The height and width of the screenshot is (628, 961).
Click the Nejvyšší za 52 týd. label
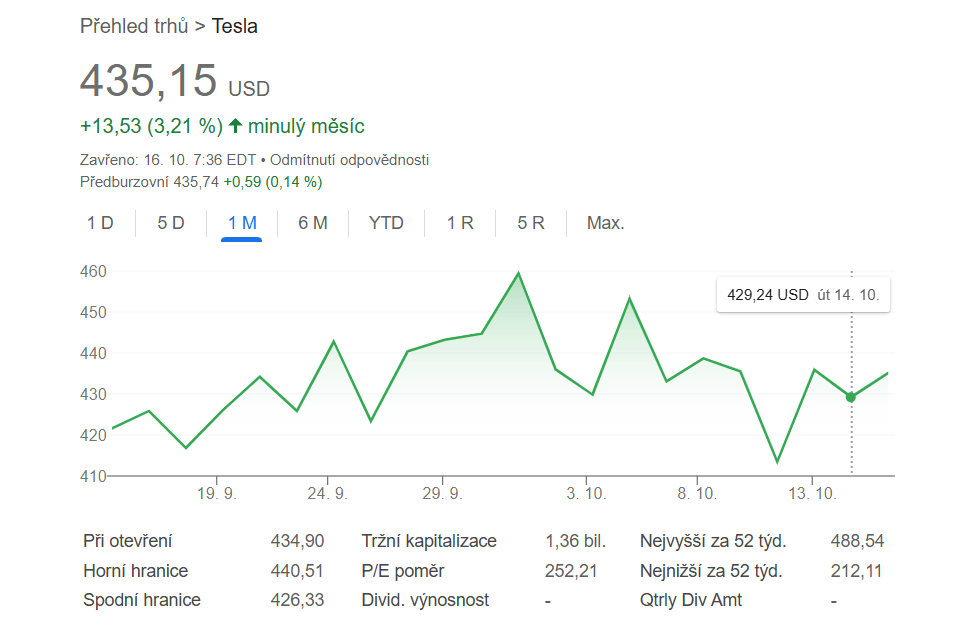[x=713, y=541]
